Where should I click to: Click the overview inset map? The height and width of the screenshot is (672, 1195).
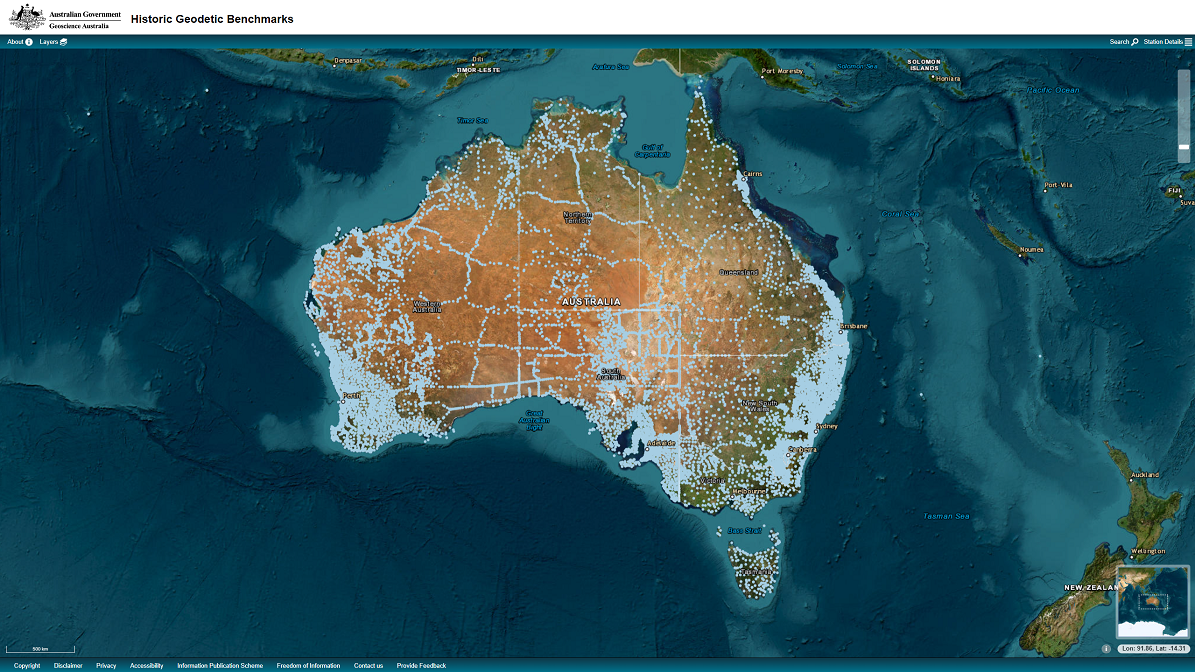click(x=1152, y=600)
